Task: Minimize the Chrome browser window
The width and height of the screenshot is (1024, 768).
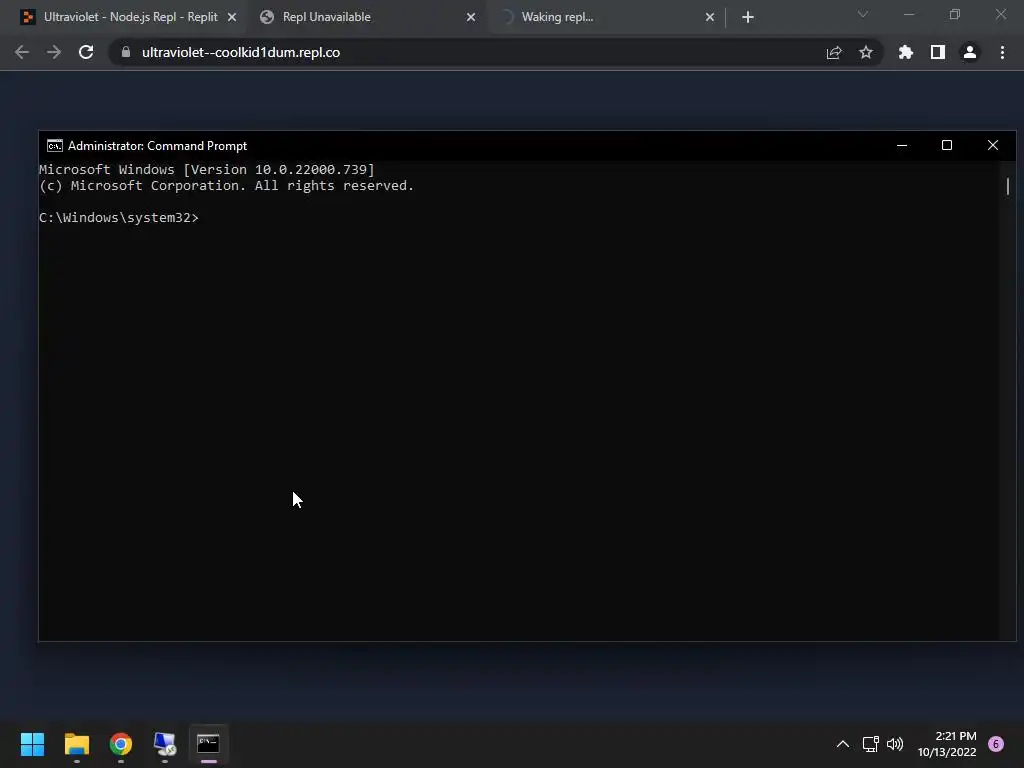Action: (x=909, y=14)
